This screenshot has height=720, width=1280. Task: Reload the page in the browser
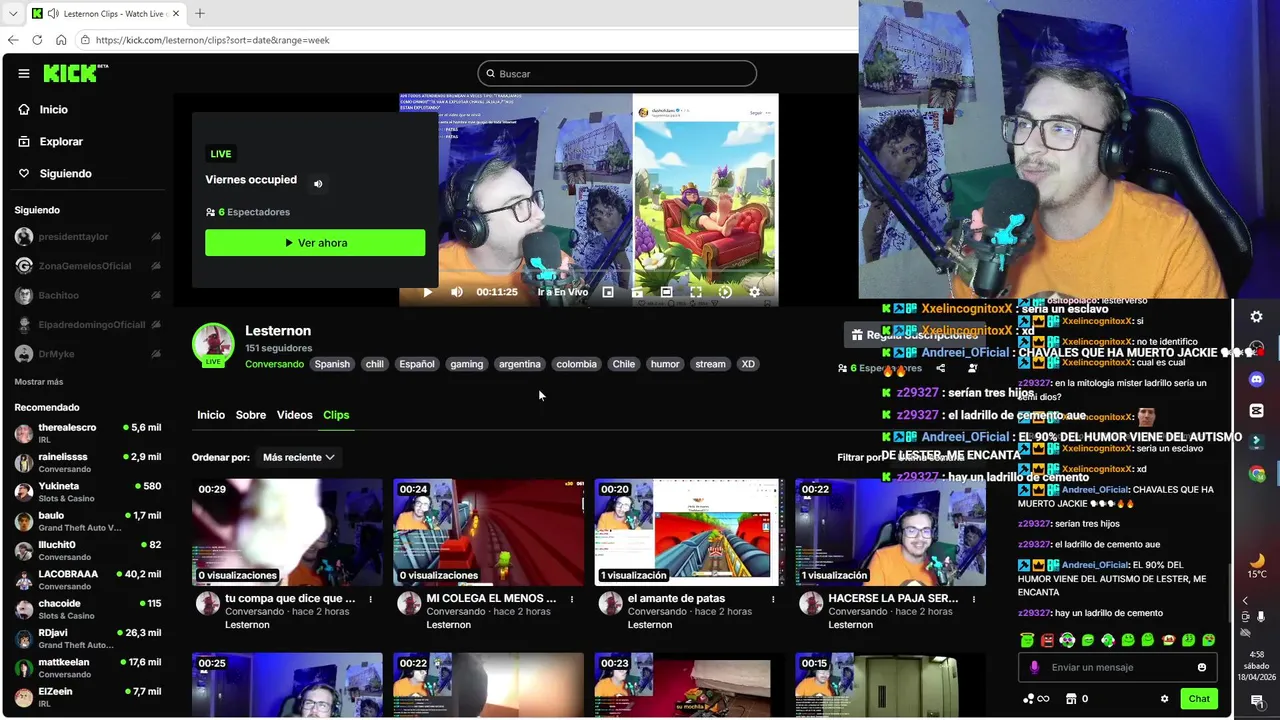coord(37,40)
